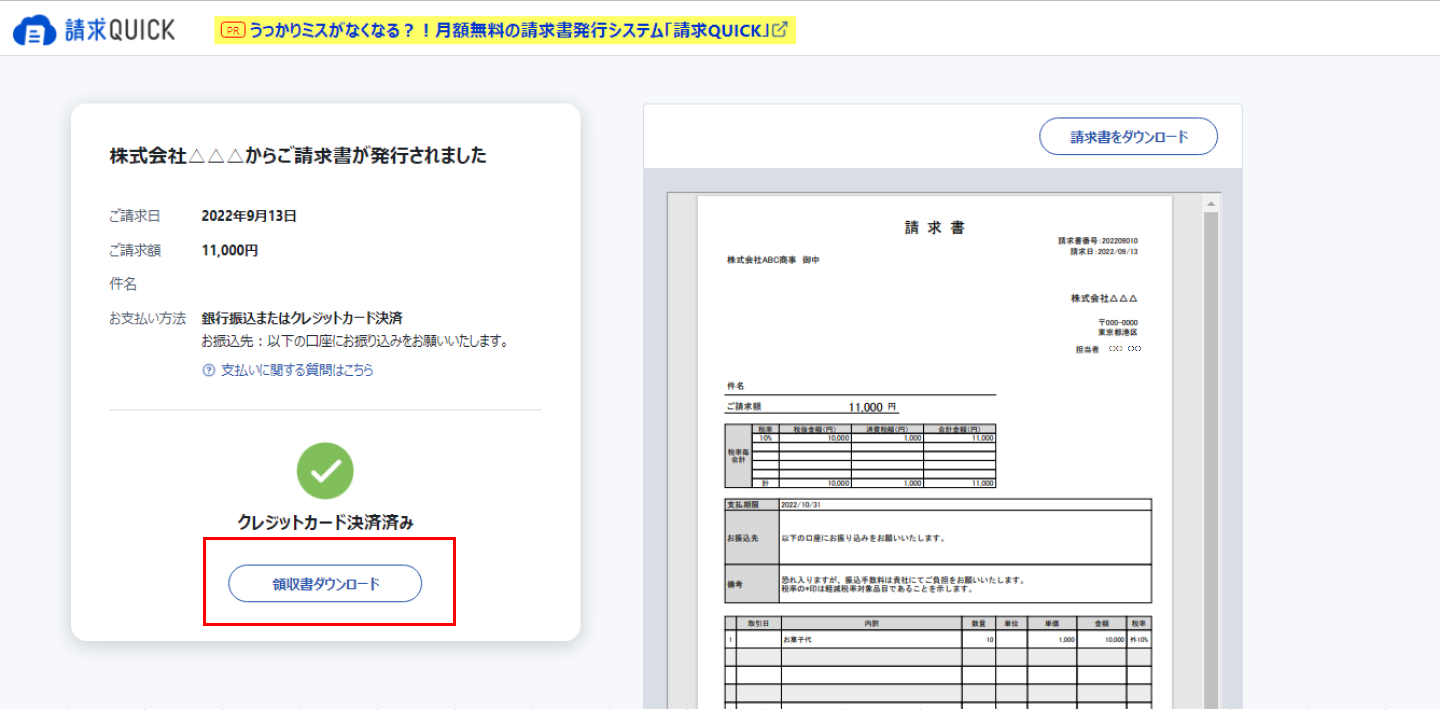Click the green checkmark payment status icon
This screenshot has width=1440, height=710.
tap(325, 471)
